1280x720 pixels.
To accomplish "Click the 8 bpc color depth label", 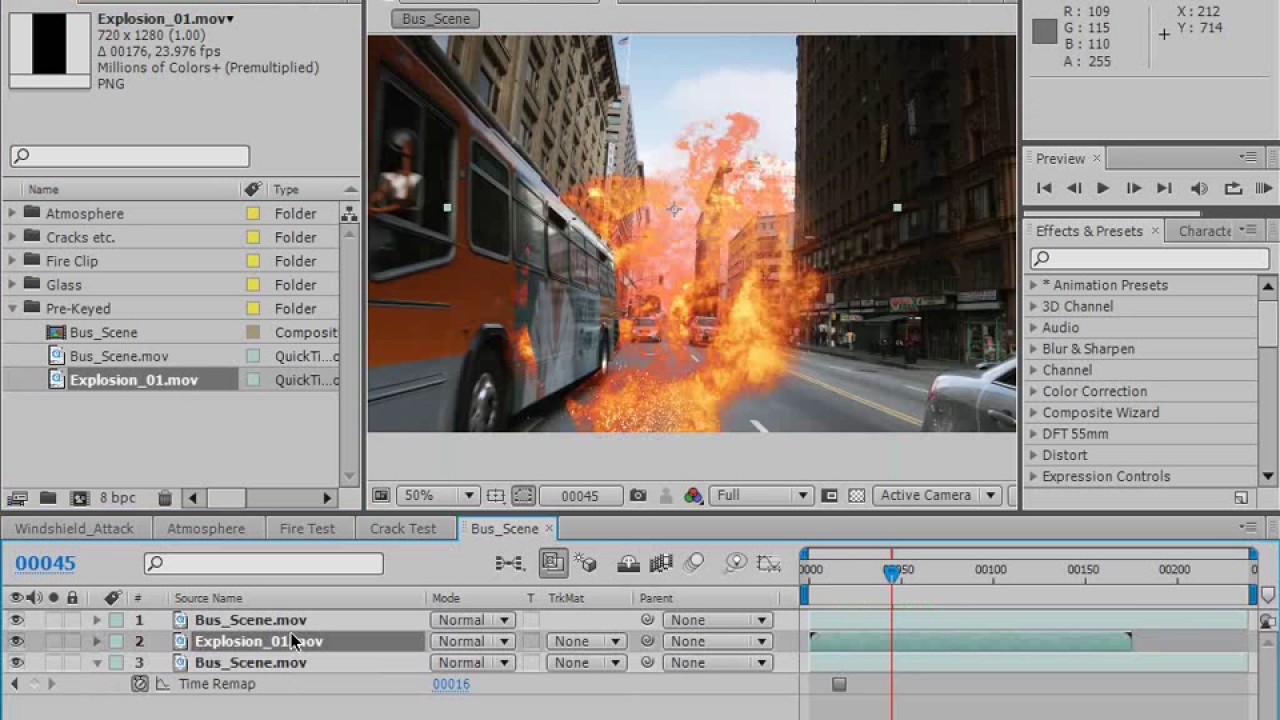I will coord(117,498).
